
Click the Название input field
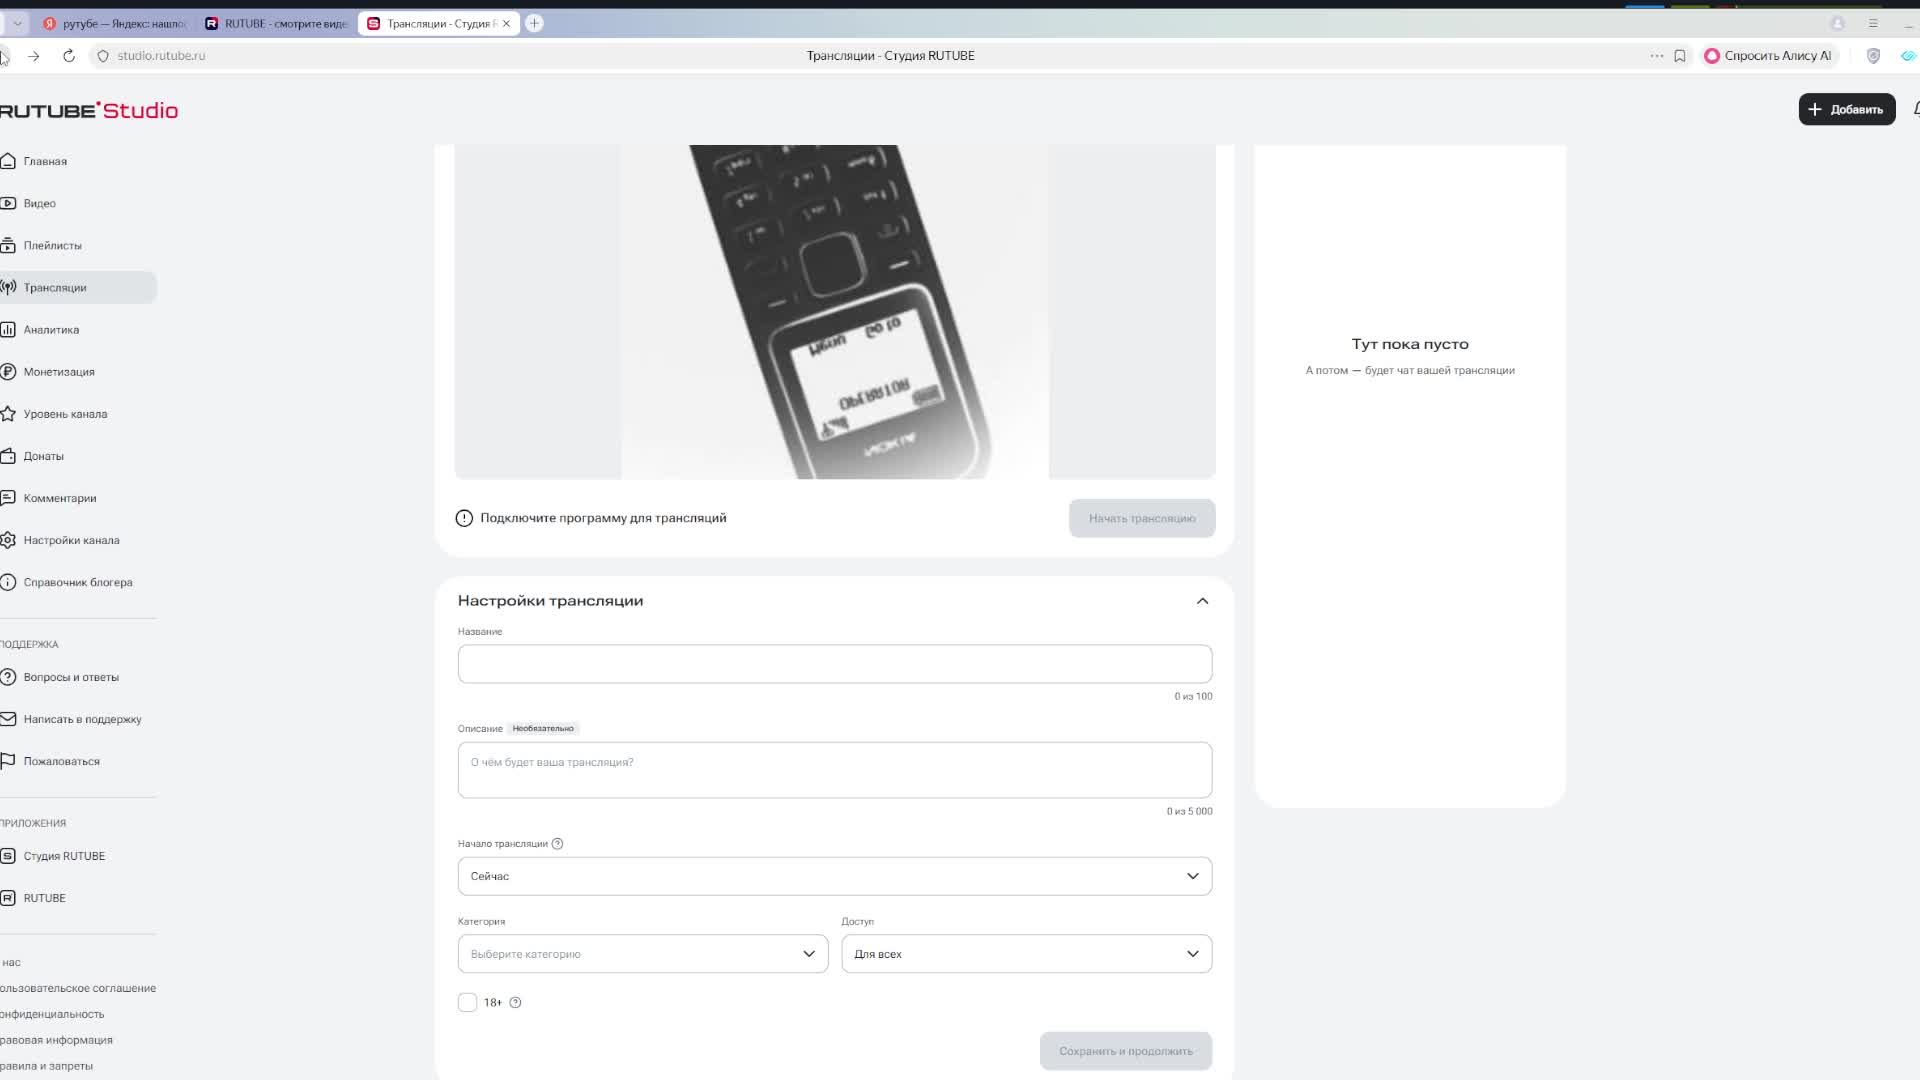[834, 664]
